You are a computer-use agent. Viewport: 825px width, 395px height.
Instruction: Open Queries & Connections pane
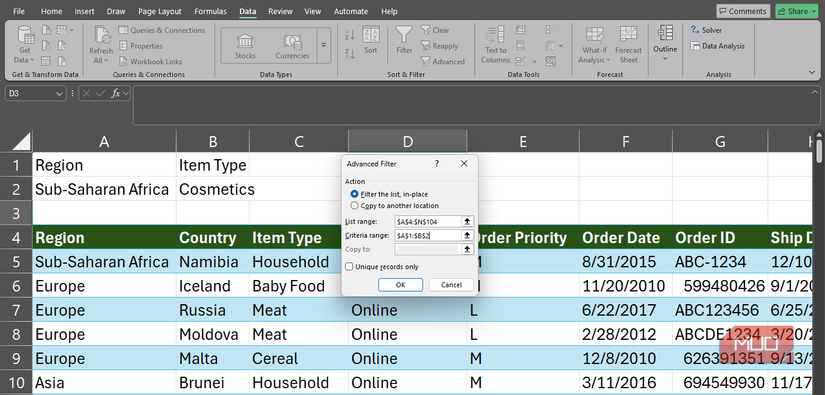coord(162,31)
